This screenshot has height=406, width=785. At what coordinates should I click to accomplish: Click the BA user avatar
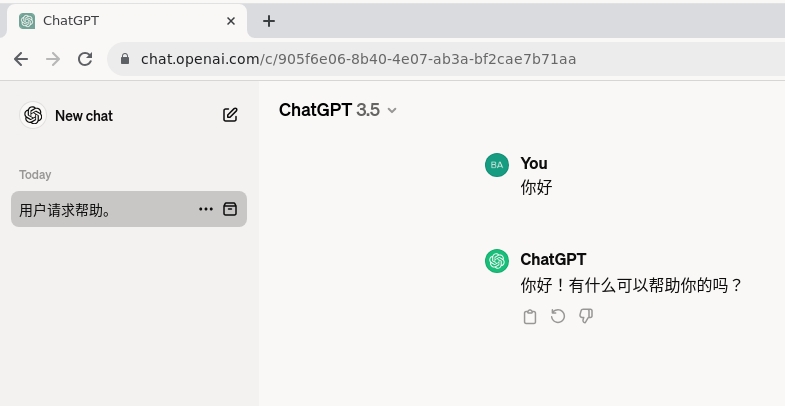coord(497,165)
